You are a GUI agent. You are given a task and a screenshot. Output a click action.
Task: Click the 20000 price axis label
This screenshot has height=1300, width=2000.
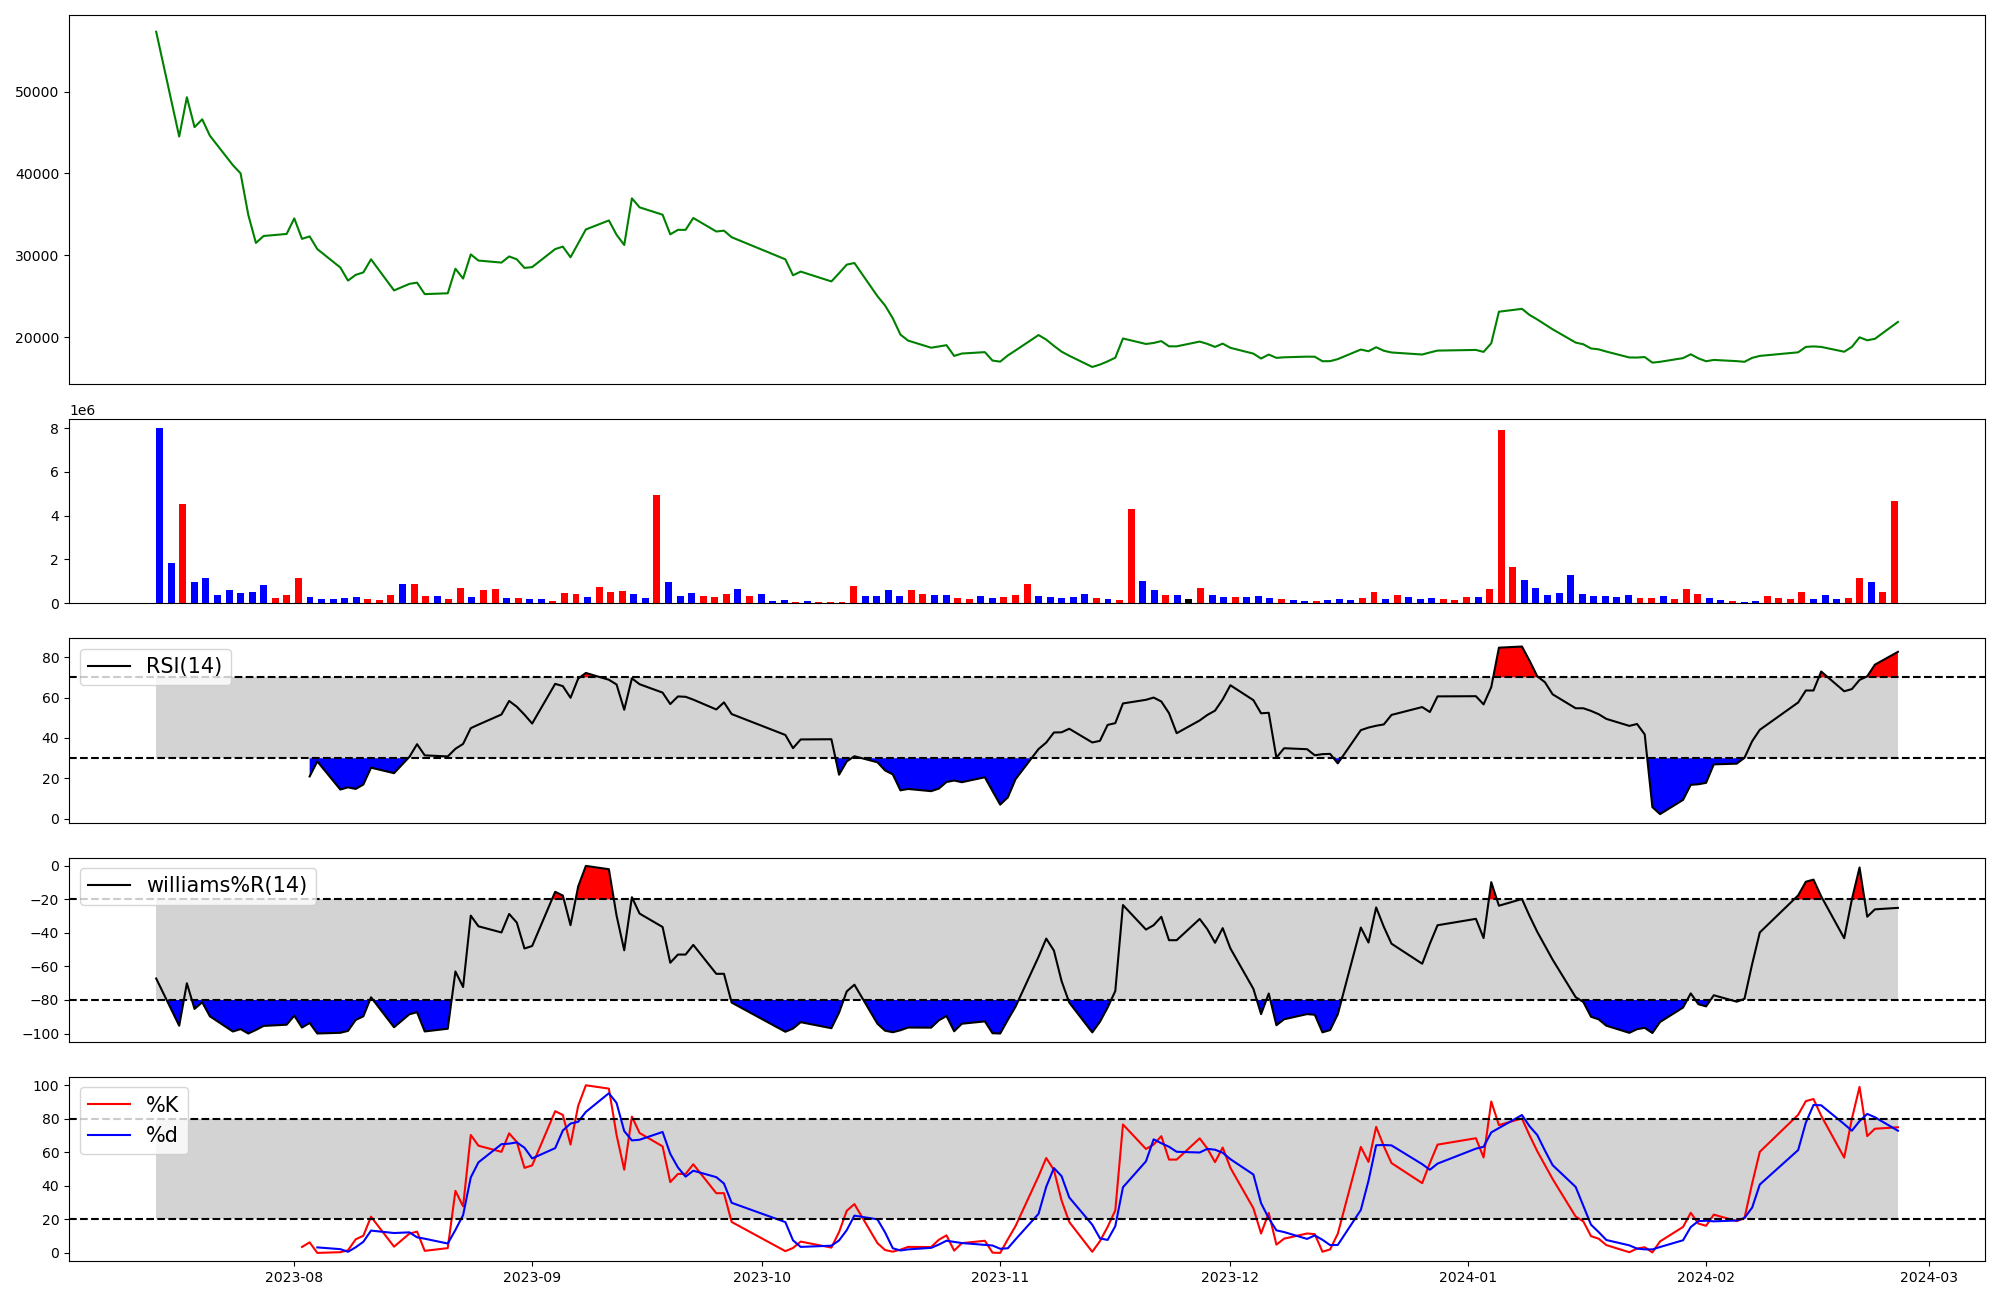[37, 338]
